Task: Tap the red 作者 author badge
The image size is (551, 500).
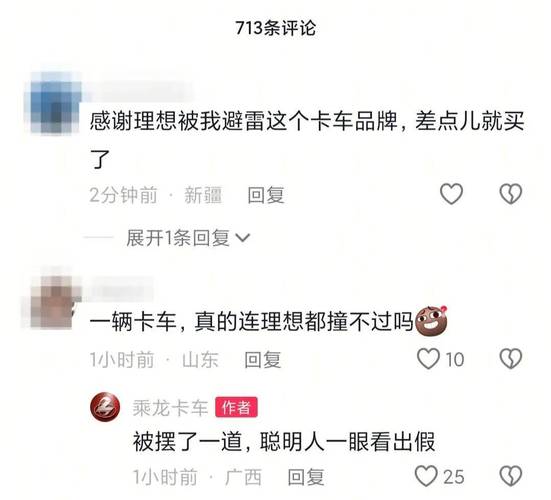Action: (x=236, y=408)
